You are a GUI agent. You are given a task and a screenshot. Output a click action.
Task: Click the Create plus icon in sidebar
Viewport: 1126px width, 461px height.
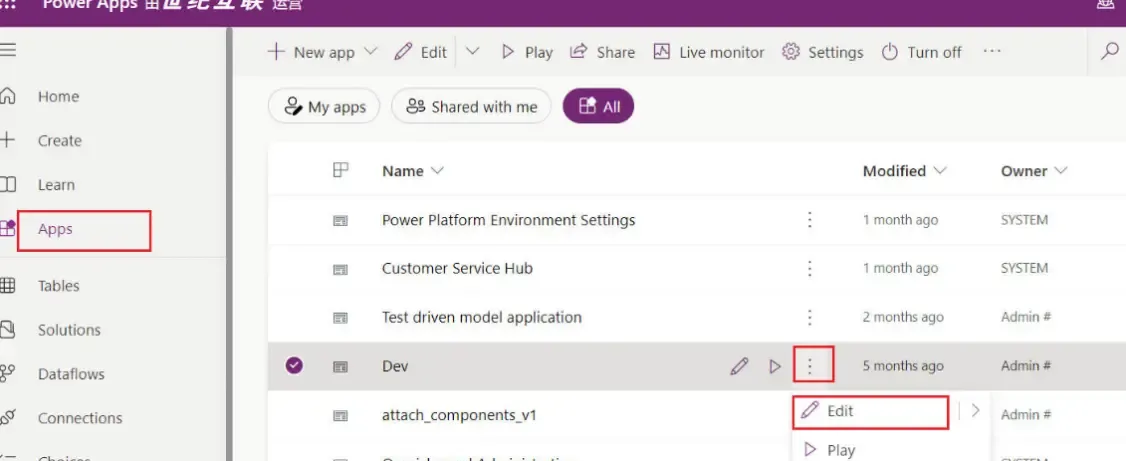[7, 140]
